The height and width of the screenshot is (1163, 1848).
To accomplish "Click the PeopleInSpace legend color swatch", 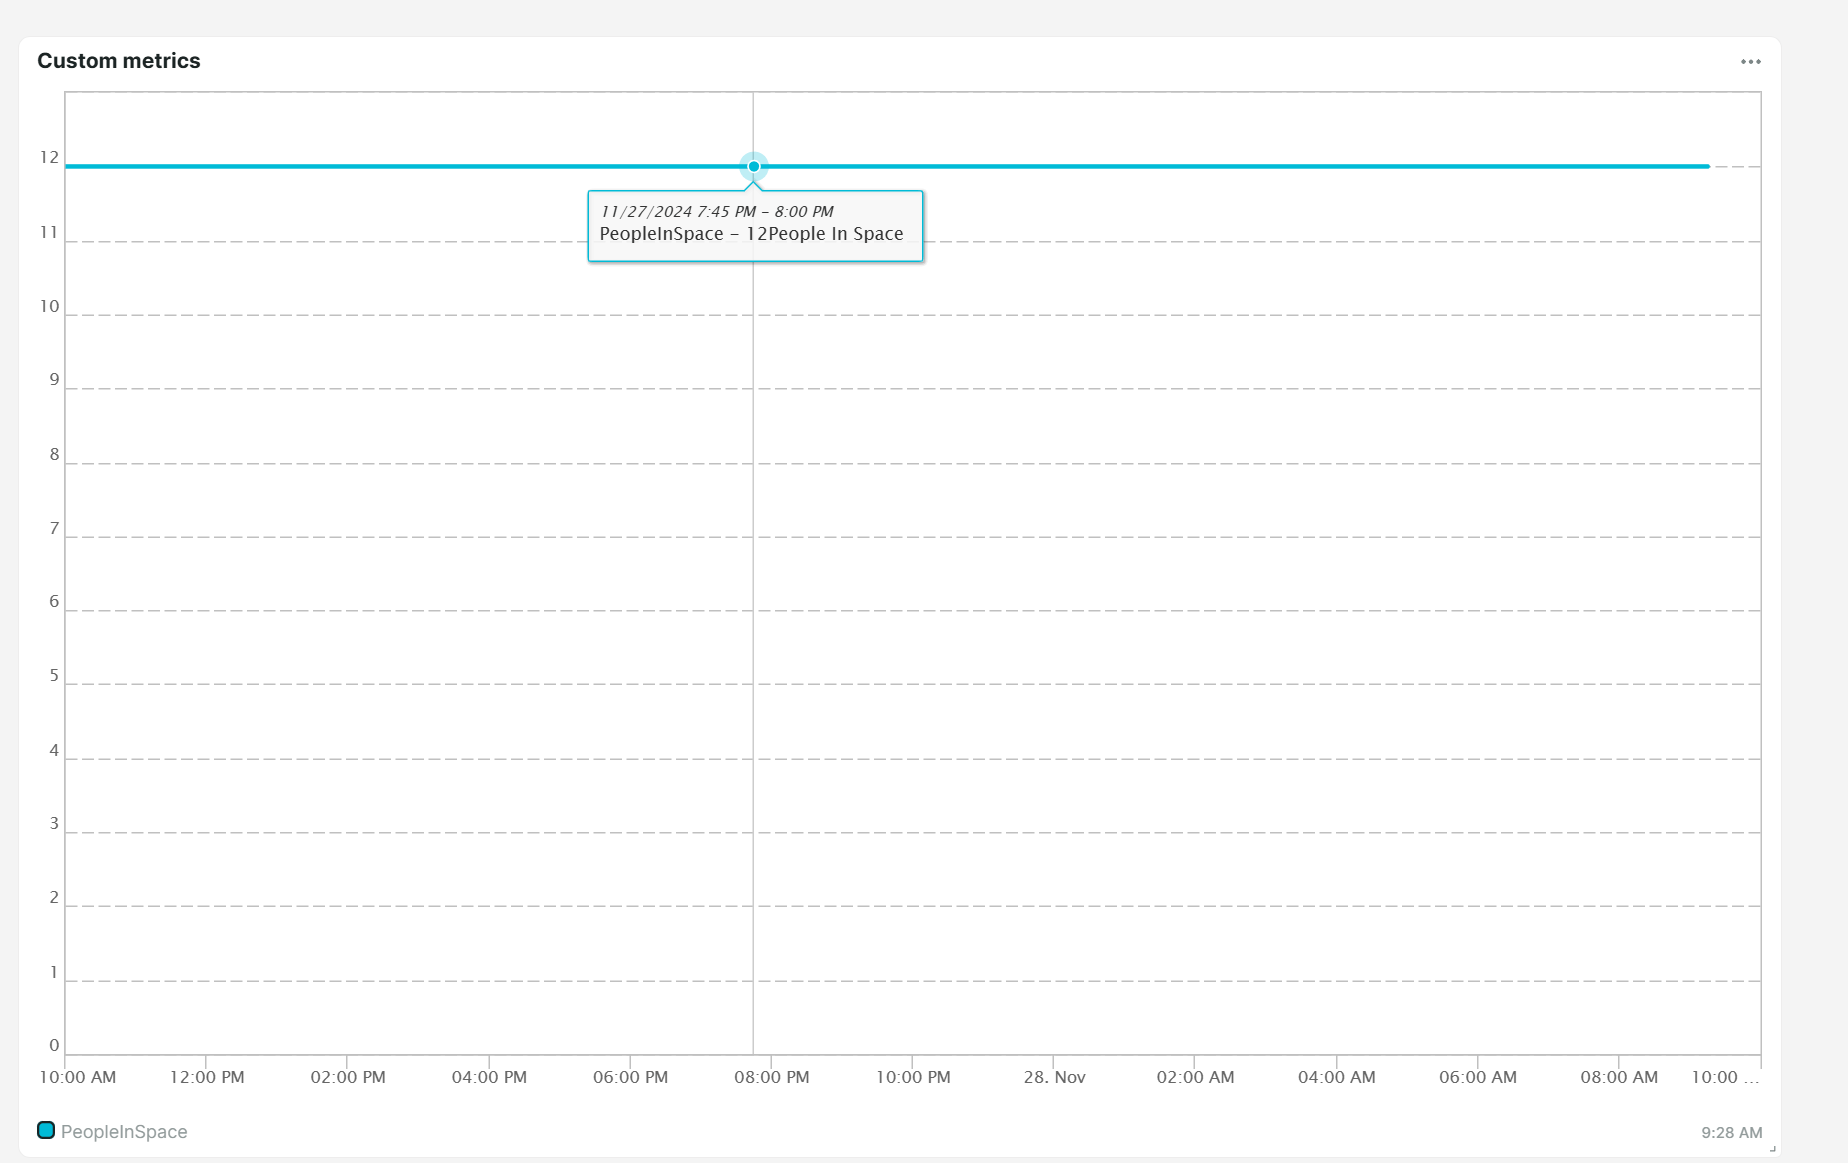I will (46, 1130).
